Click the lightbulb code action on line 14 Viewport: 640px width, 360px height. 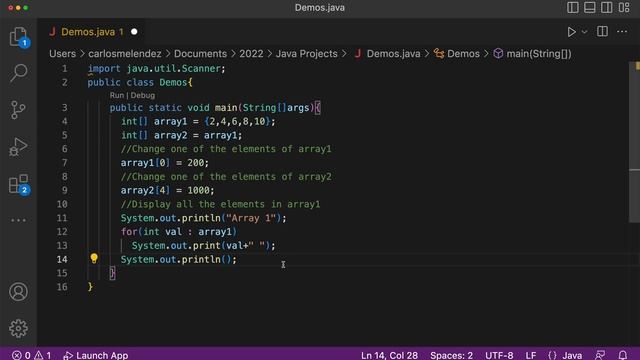coord(94,258)
